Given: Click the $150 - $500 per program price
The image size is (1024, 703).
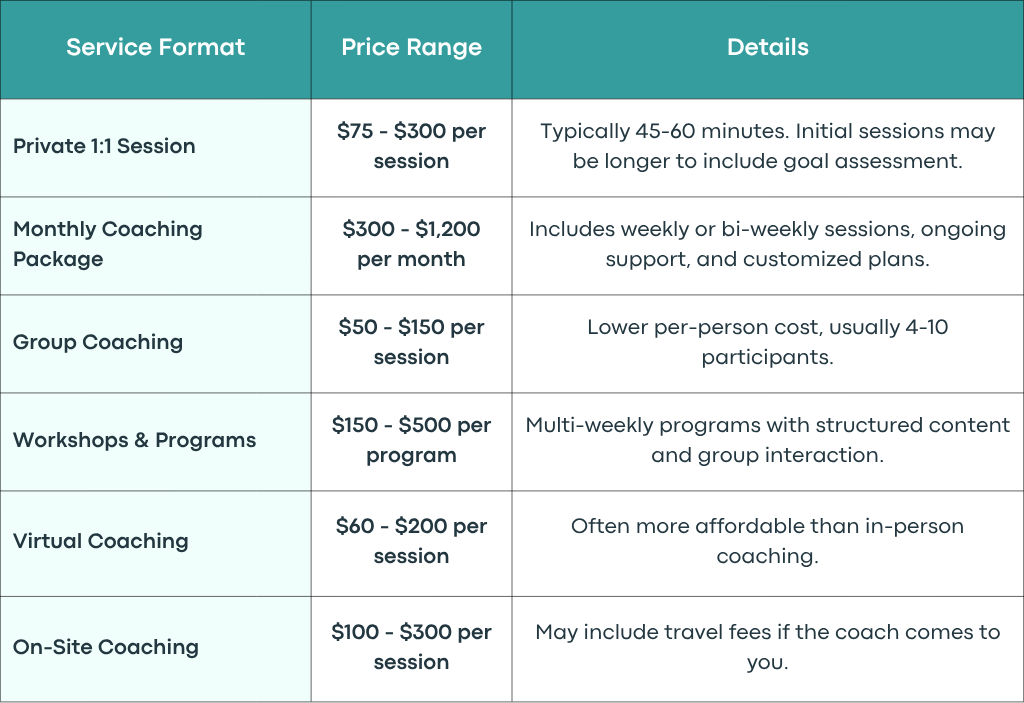Looking at the screenshot, I should click(x=411, y=440).
